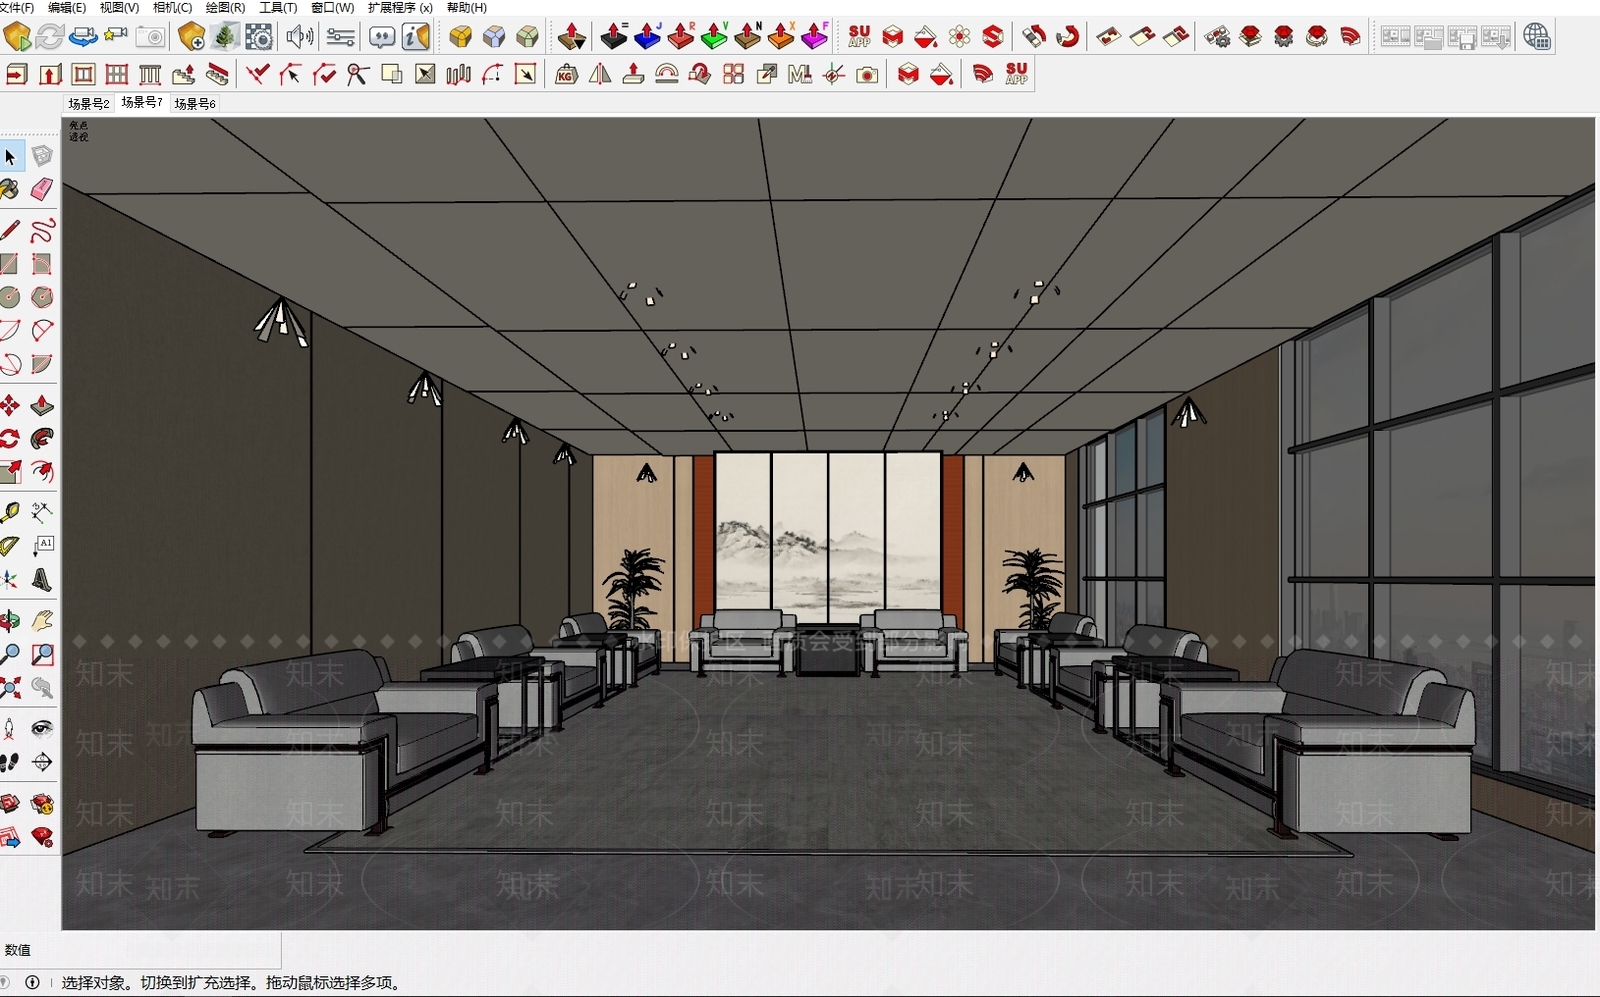Click the blue arrow J view icon

(x=648, y=37)
